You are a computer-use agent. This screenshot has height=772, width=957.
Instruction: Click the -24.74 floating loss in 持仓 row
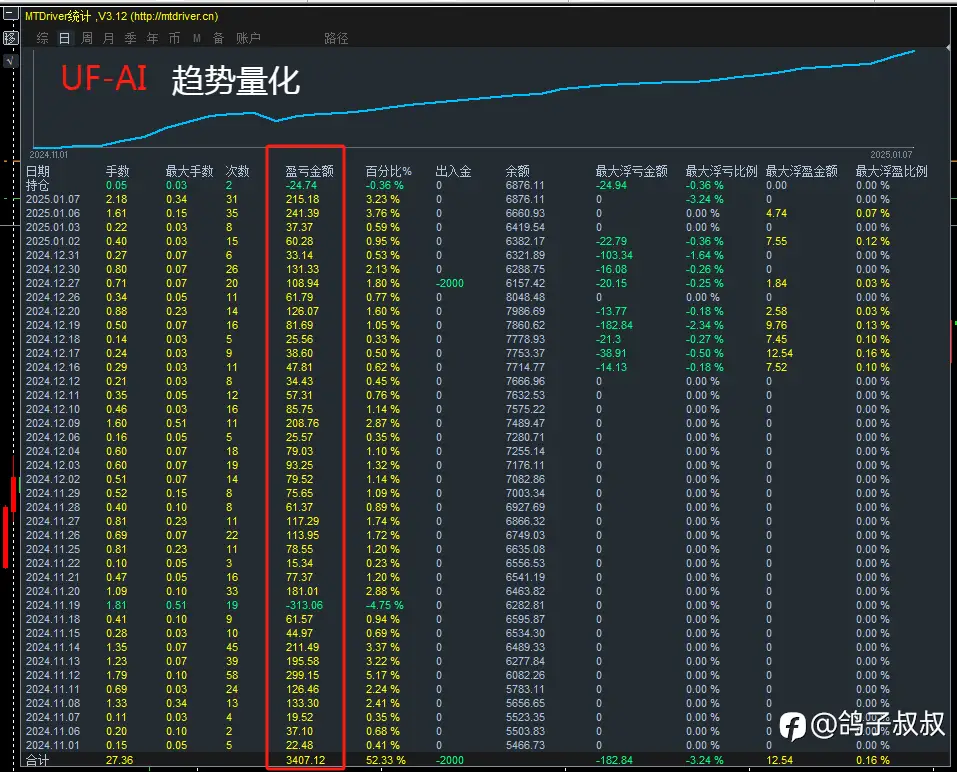(x=302, y=185)
